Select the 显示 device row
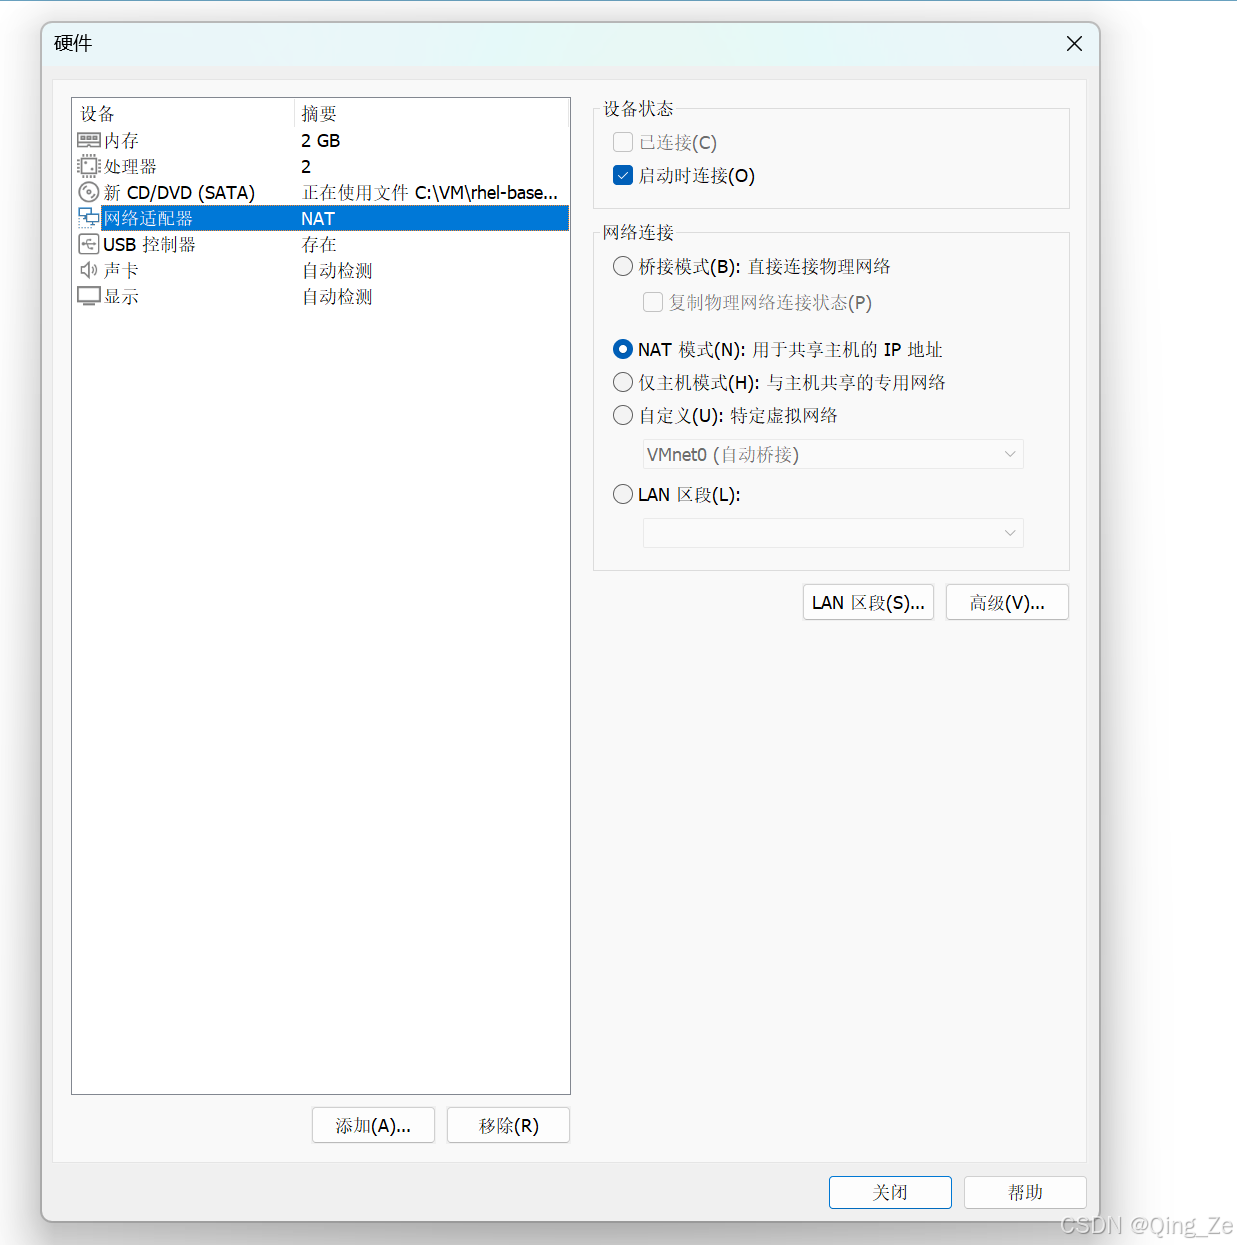The image size is (1237, 1245). point(321,296)
